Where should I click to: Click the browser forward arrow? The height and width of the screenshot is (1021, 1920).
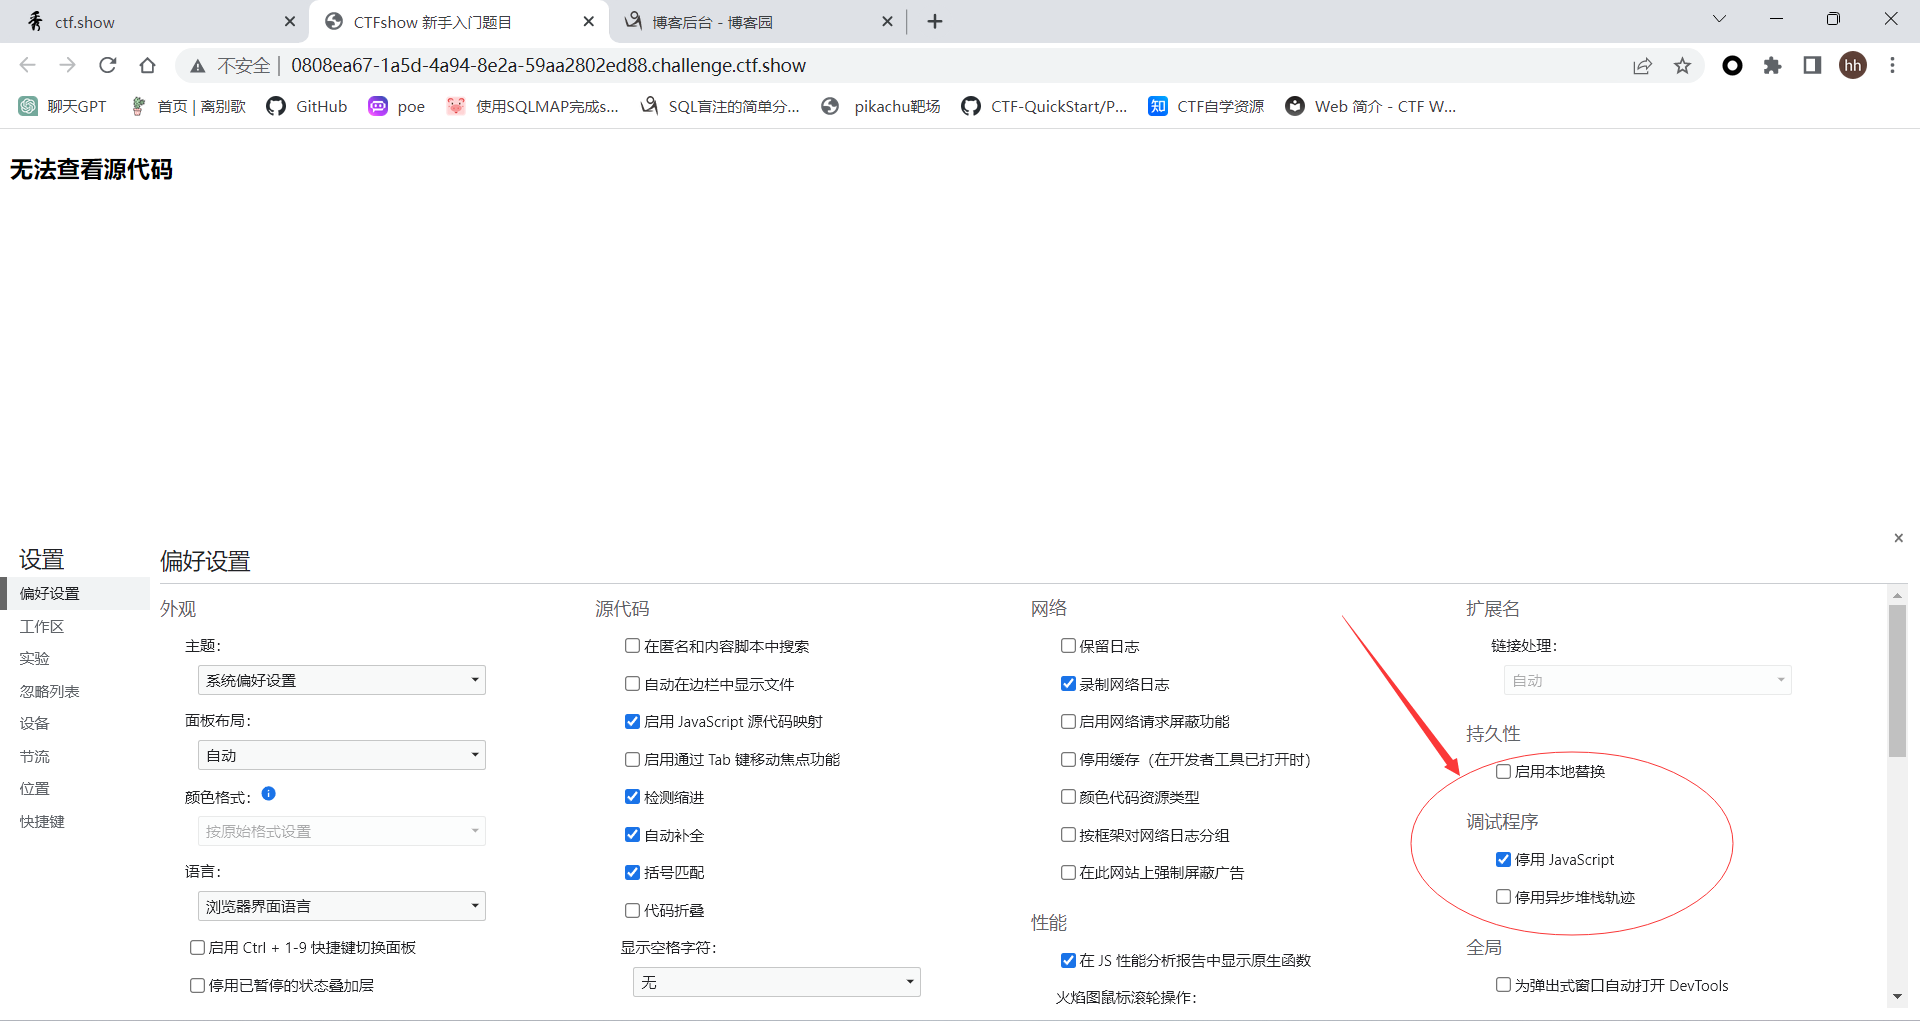tap(67, 65)
